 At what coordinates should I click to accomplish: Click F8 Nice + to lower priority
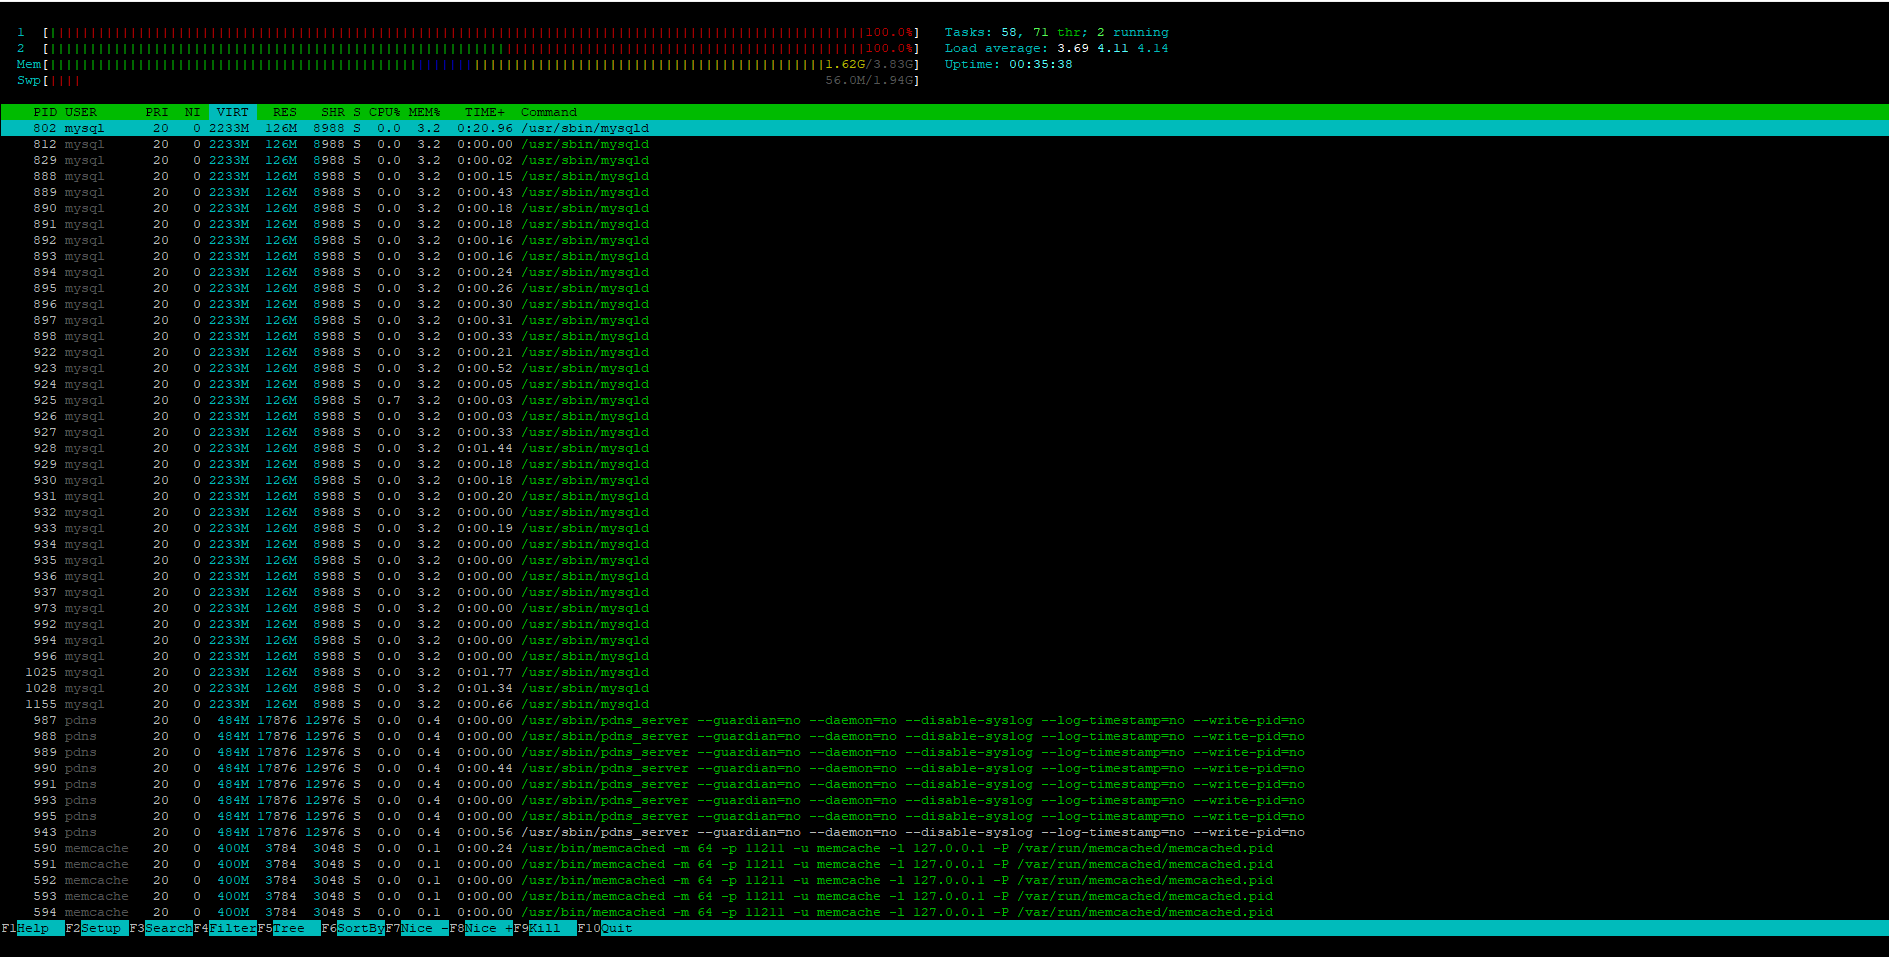[481, 928]
